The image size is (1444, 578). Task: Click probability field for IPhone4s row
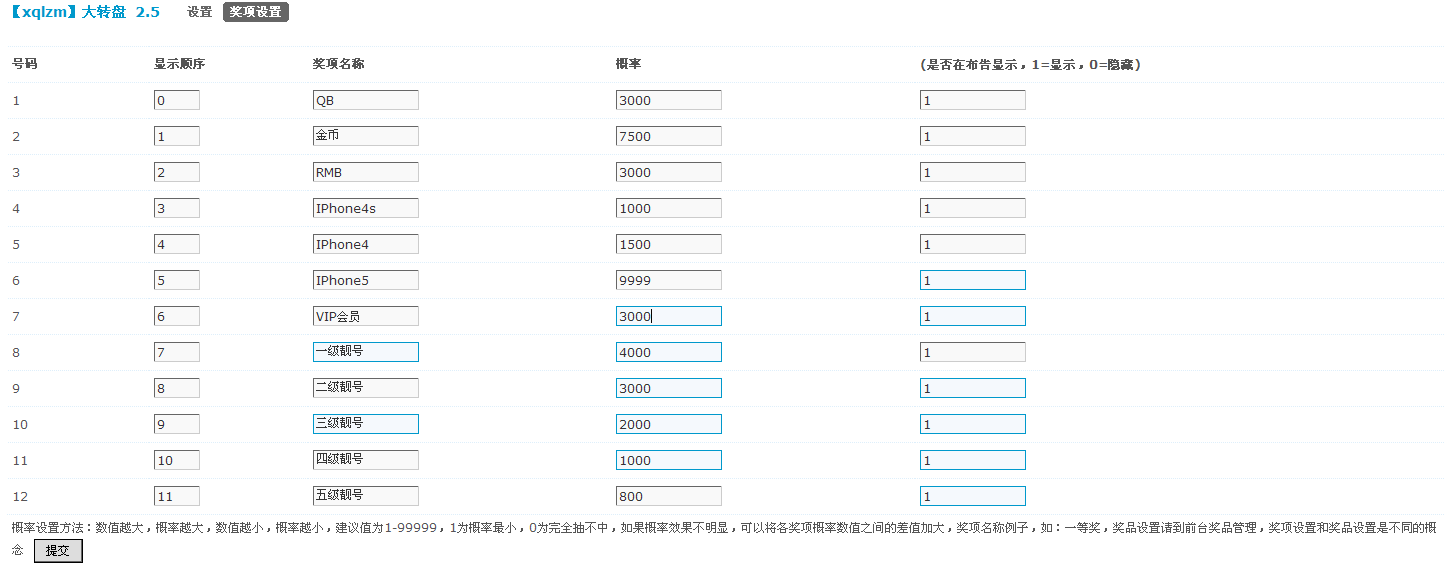[x=669, y=208]
